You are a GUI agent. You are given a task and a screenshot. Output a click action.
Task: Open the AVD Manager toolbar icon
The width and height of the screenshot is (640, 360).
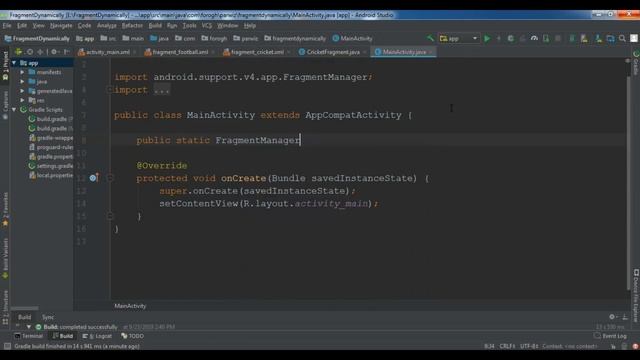pyautogui.click(x=584, y=38)
